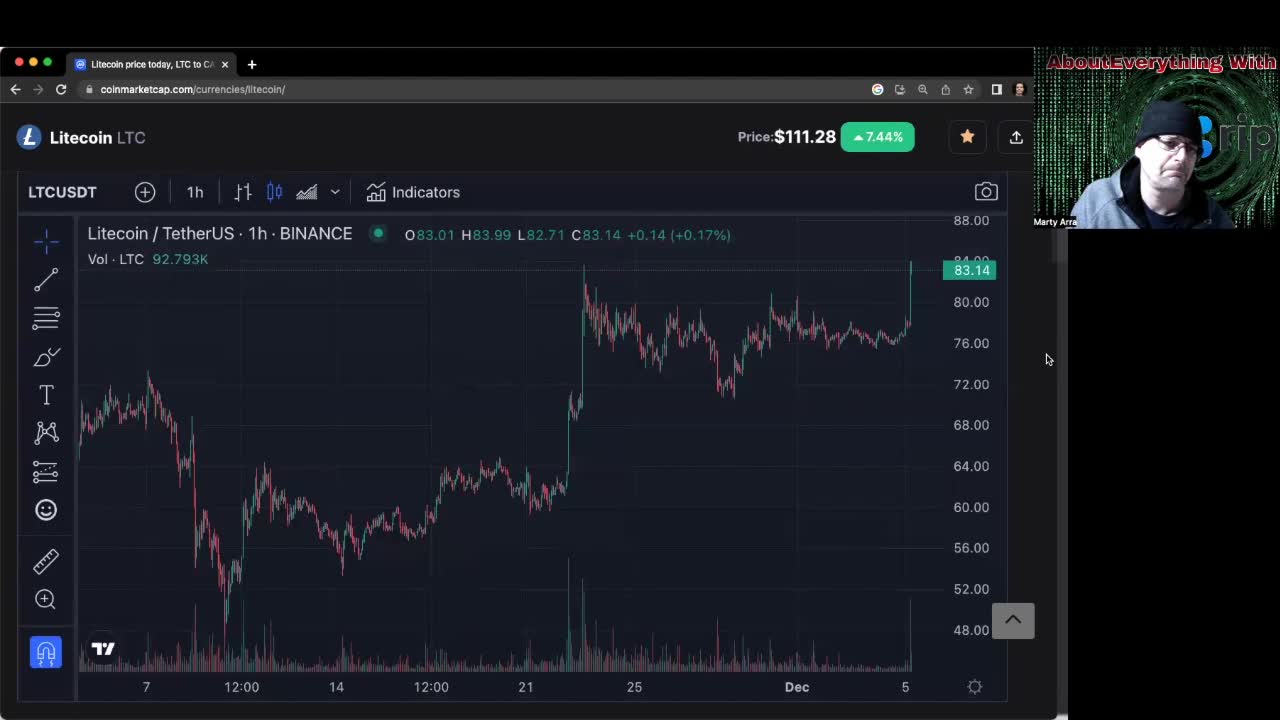
Task: Click the green 7.44% change badge
Action: point(878,137)
